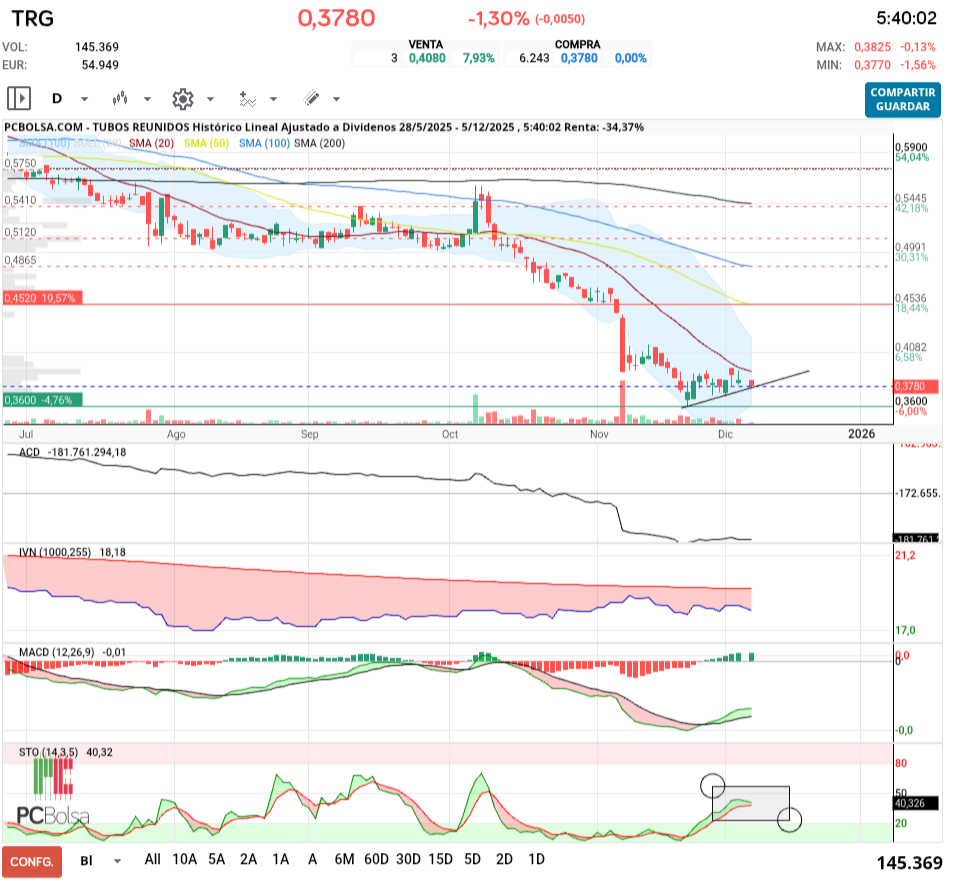Click the candlestick chart type icon
Image resolution: width=956 pixels, height=883 pixels.
pos(121,99)
